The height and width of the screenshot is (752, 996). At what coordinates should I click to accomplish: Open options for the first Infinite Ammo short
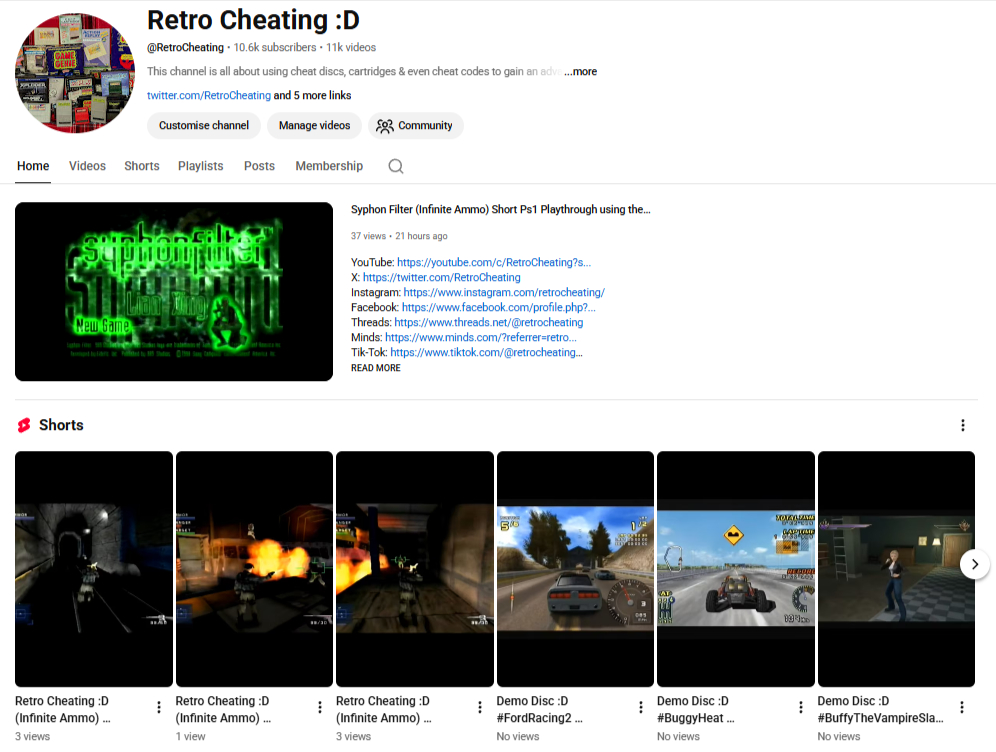pyautogui.click(x=159, y=707)
